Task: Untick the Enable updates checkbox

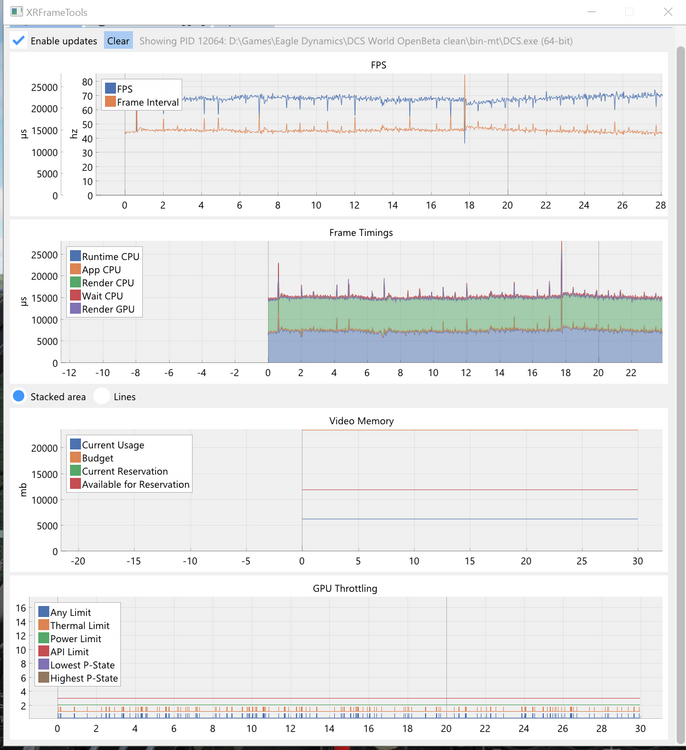Action: (x=19, y=41)
